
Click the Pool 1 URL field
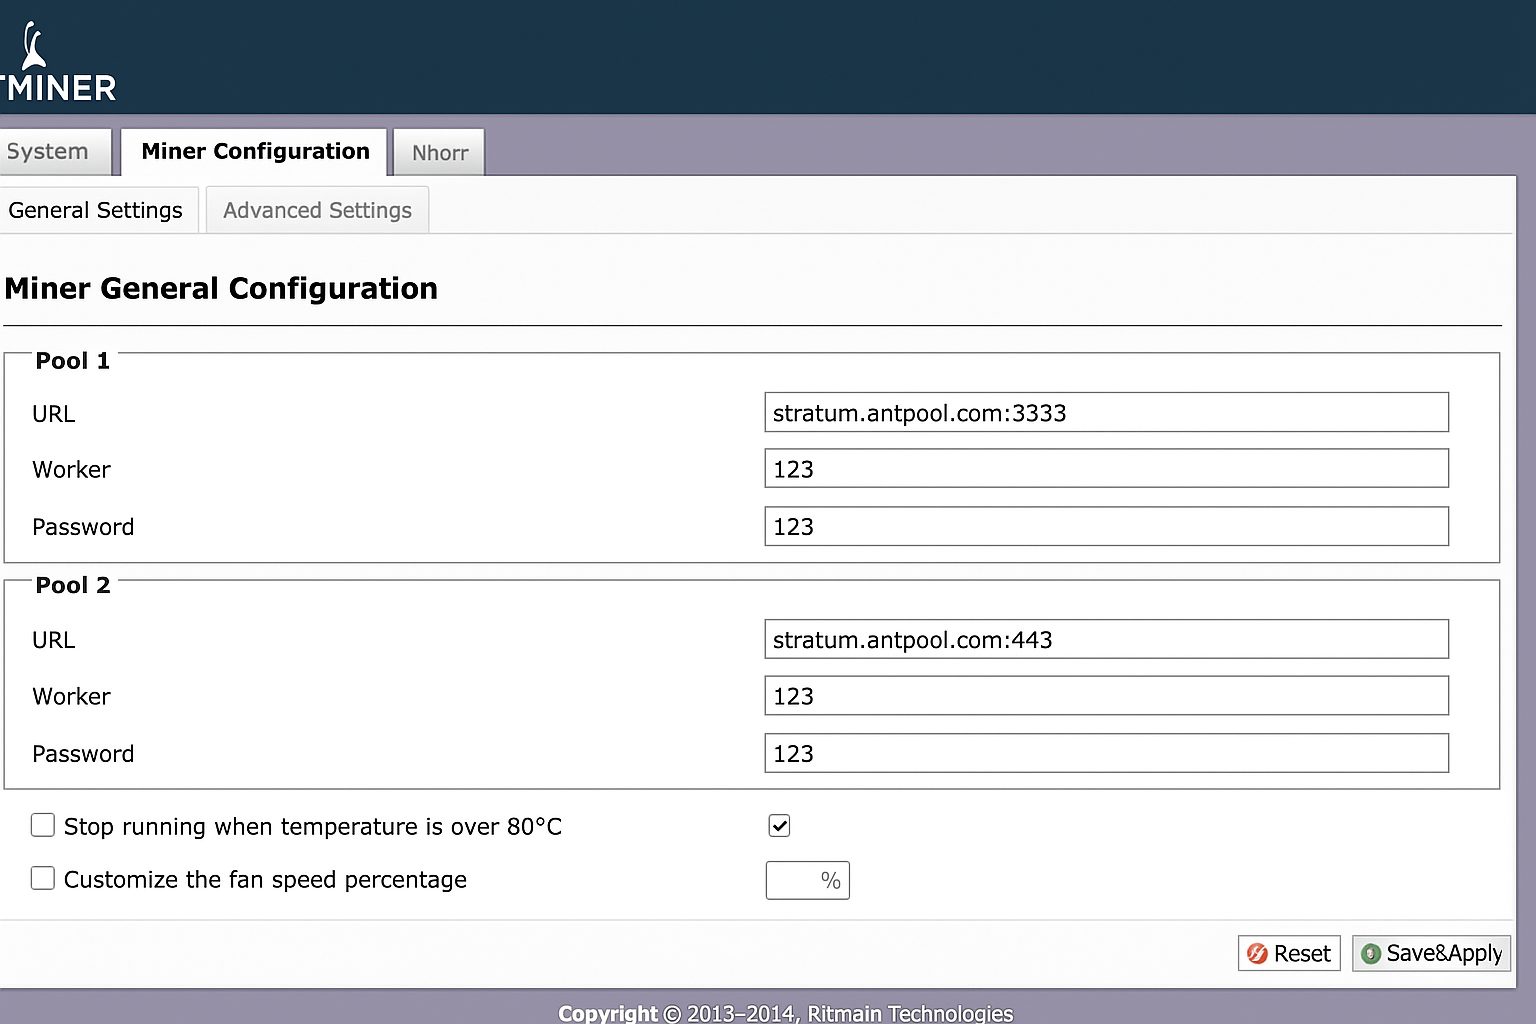coord(1106,412)
